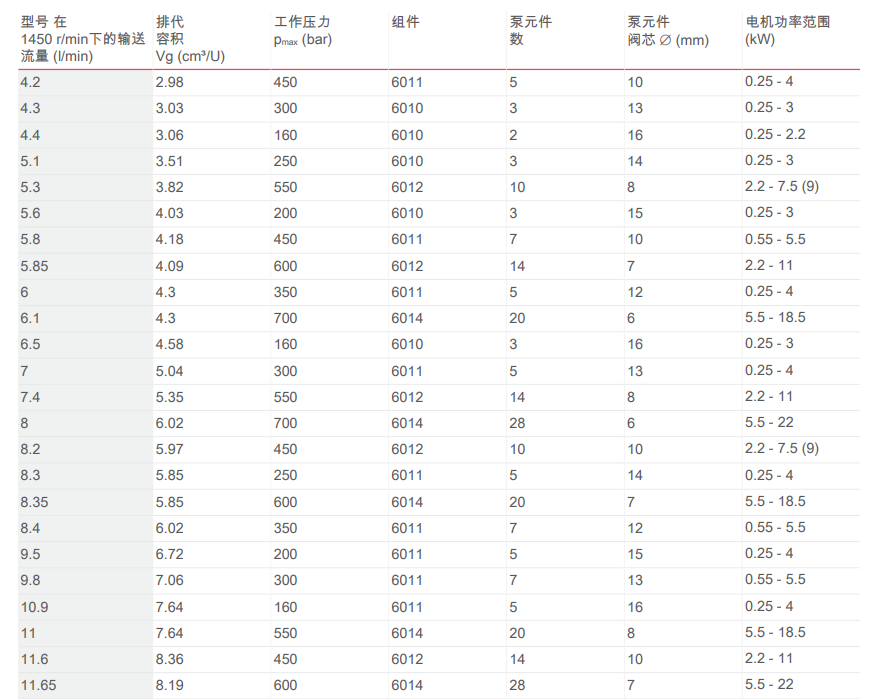Select the 泵元件阀芯 ∅ (mm) header
This screenshot has height=699, width=869.
click(668, 31)
